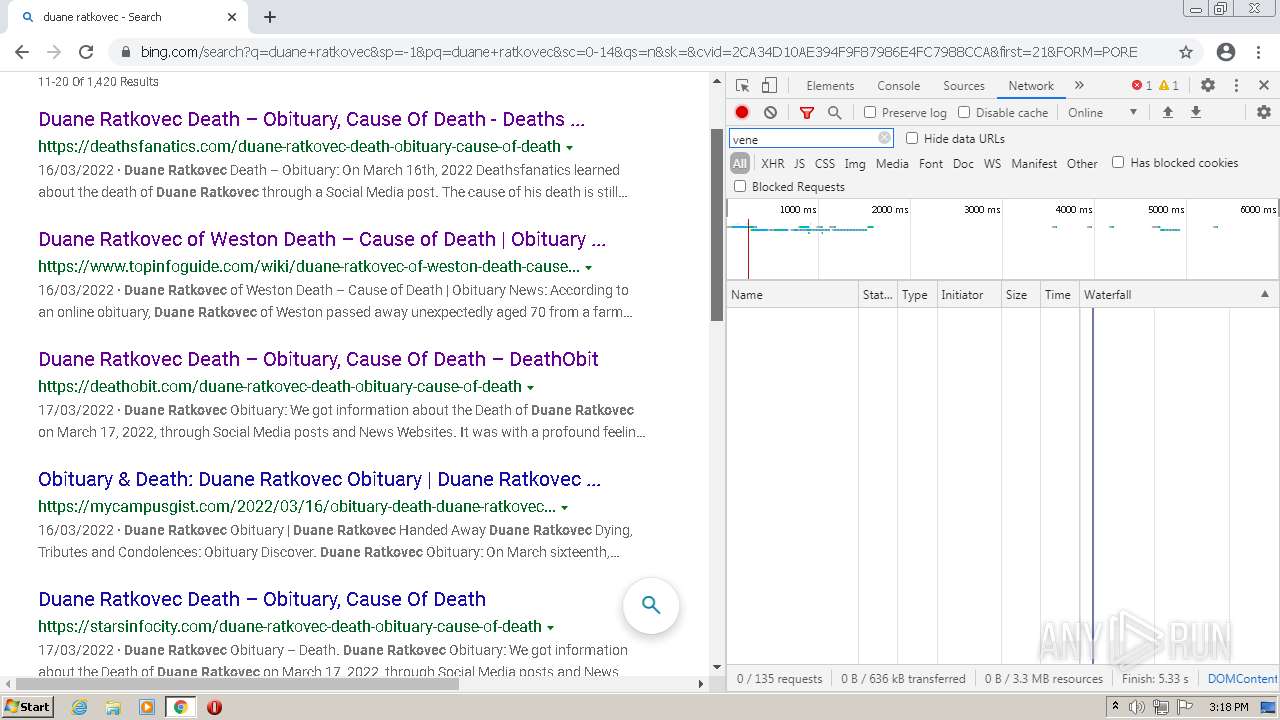Open DevTools settings gear

point(1208,86)
